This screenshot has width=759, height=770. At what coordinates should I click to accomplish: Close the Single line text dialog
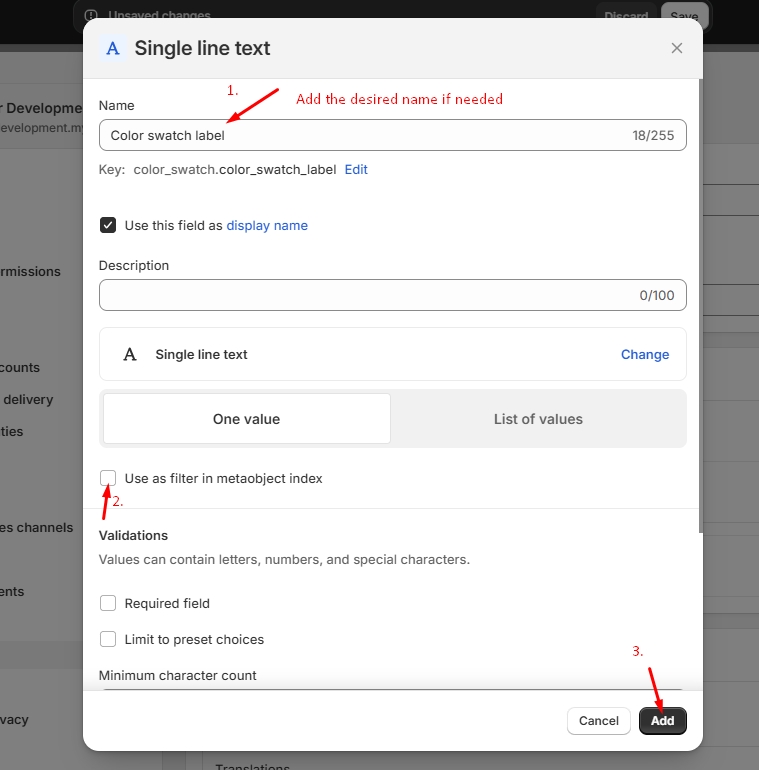click(x=677, y=48)
